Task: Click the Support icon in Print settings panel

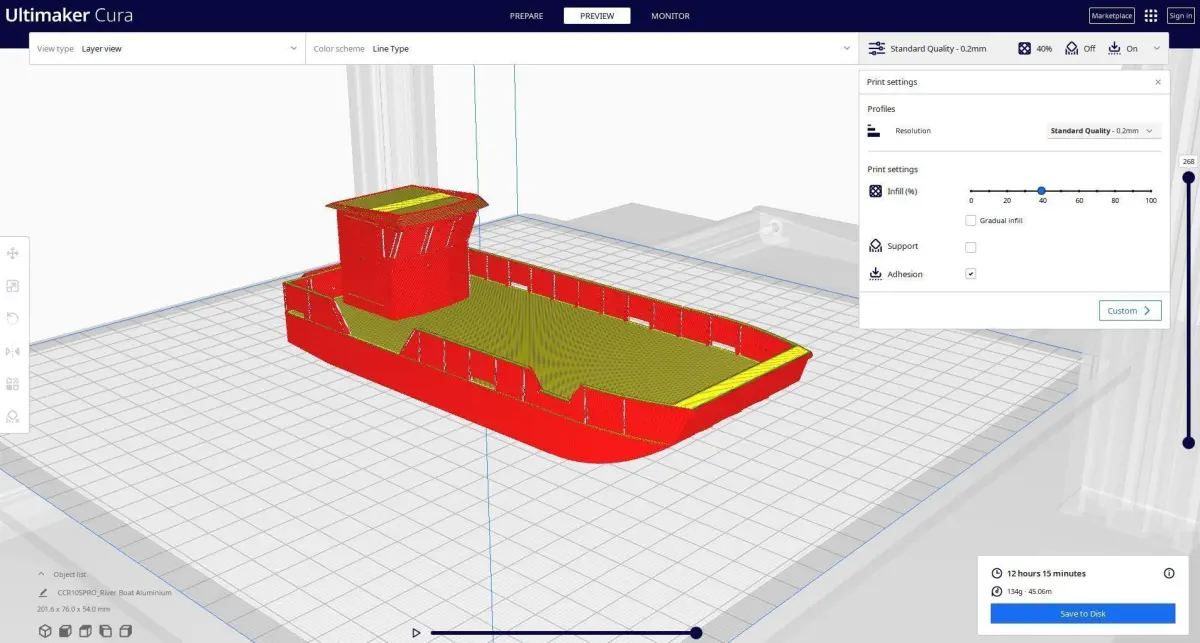Action: (875, 246)
